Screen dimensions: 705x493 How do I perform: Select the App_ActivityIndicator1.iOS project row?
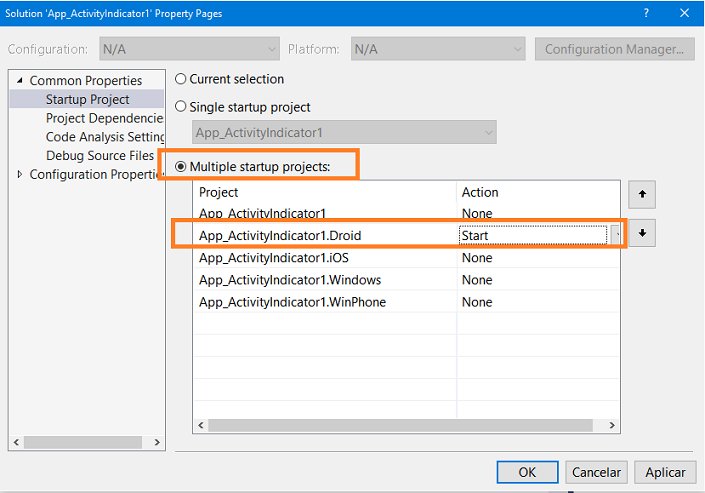point(406,258)
